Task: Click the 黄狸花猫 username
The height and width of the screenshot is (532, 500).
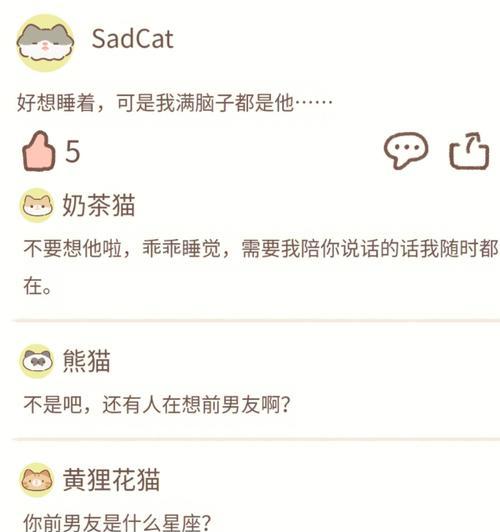Action: click(111, 480)
